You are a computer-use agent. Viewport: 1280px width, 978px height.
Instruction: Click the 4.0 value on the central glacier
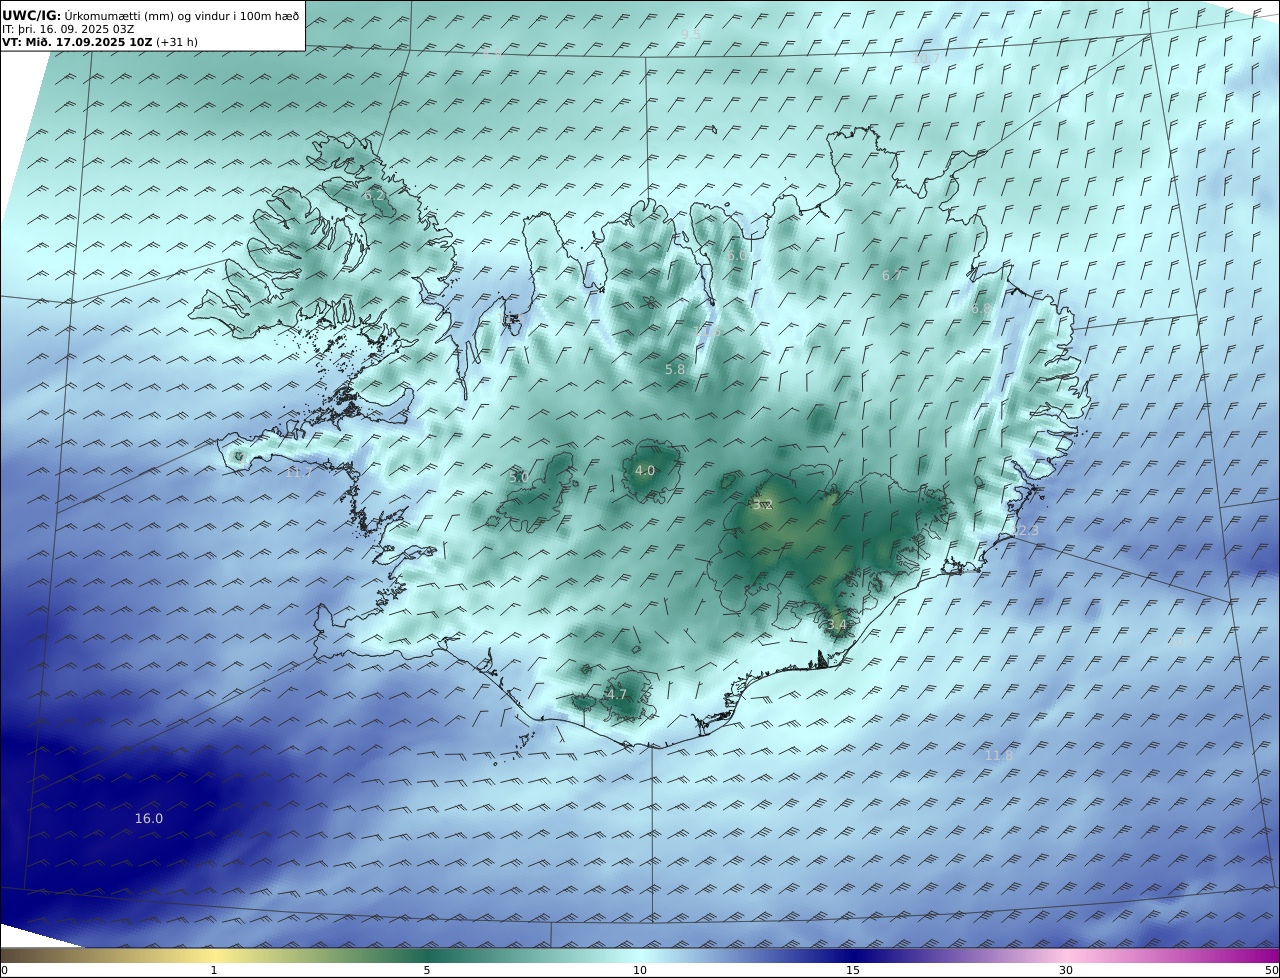[x=645, y=470]
